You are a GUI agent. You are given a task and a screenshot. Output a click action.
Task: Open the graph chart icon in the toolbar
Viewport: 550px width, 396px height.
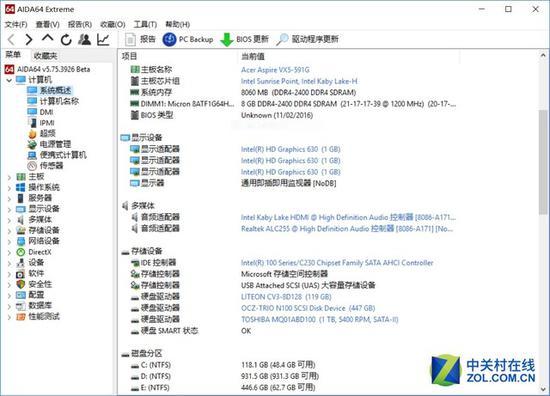pyautogui.click(x=103, y=39)
